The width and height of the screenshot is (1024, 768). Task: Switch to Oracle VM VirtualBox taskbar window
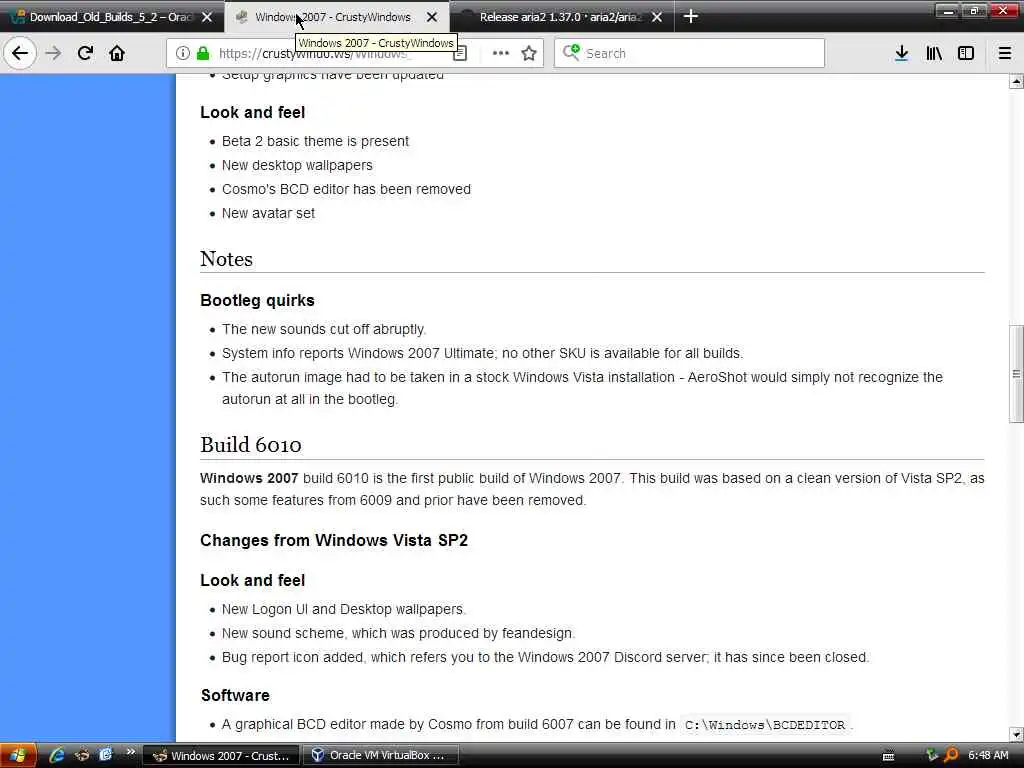380,756
